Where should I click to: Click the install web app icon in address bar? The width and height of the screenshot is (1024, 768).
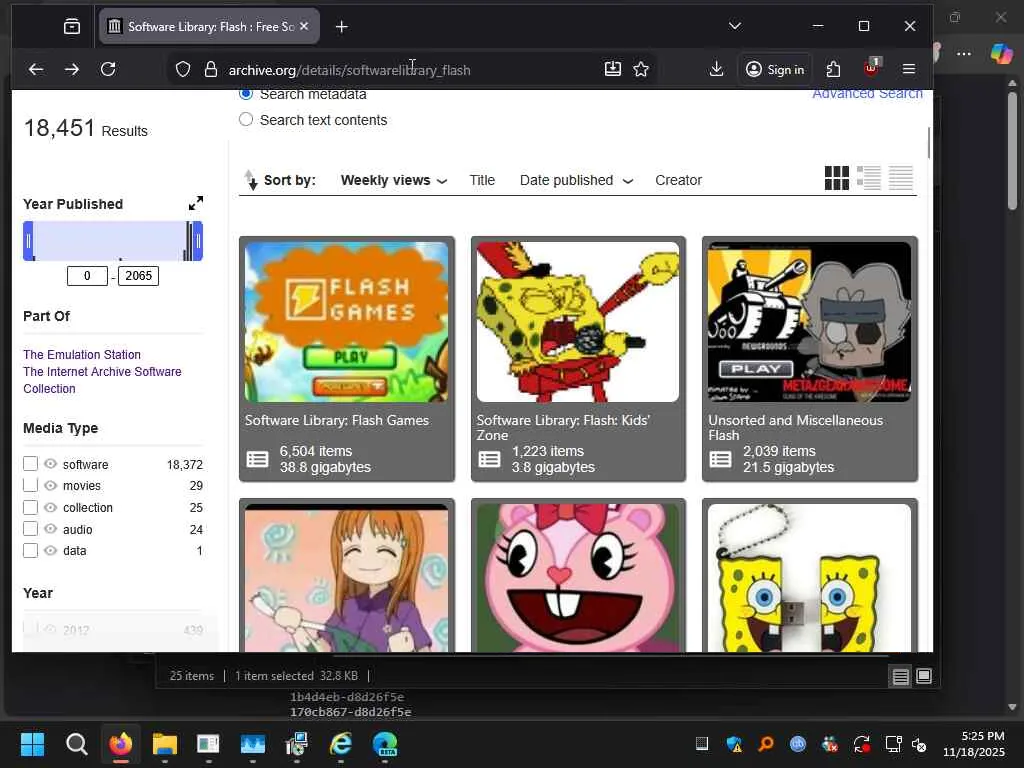613,69
